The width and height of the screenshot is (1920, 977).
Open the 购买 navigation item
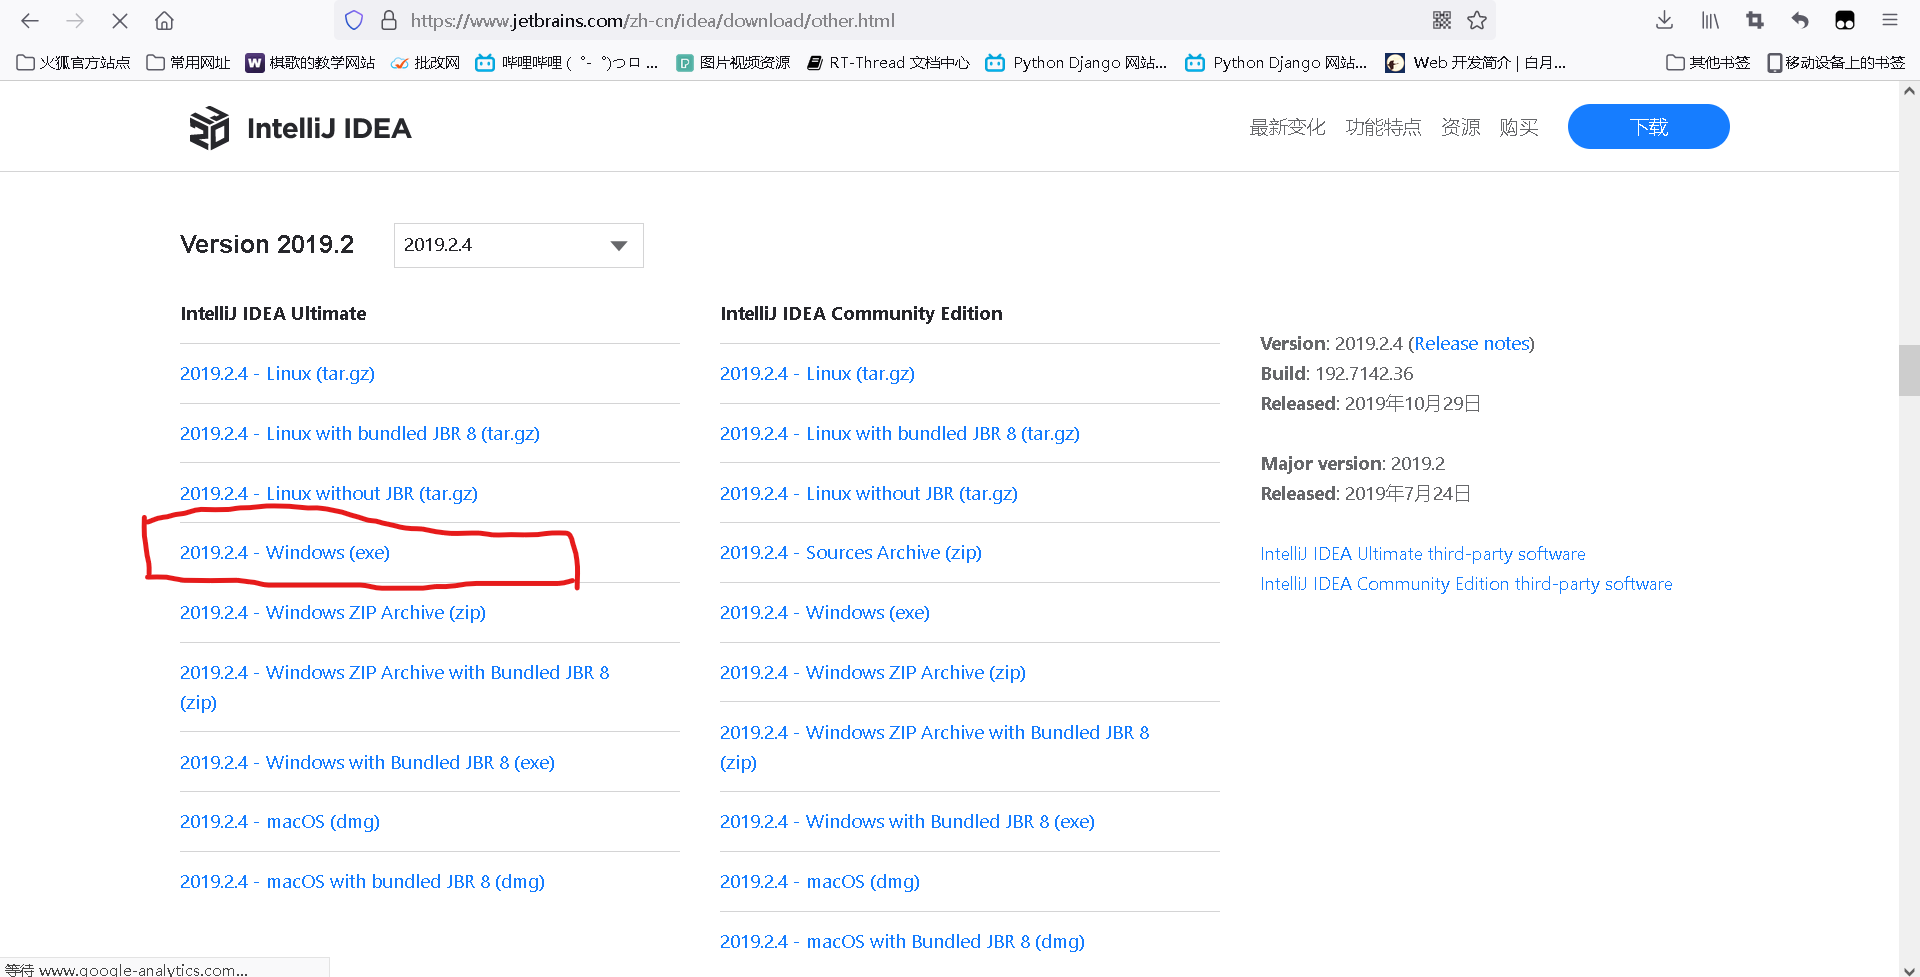[x=1518, y=127]
